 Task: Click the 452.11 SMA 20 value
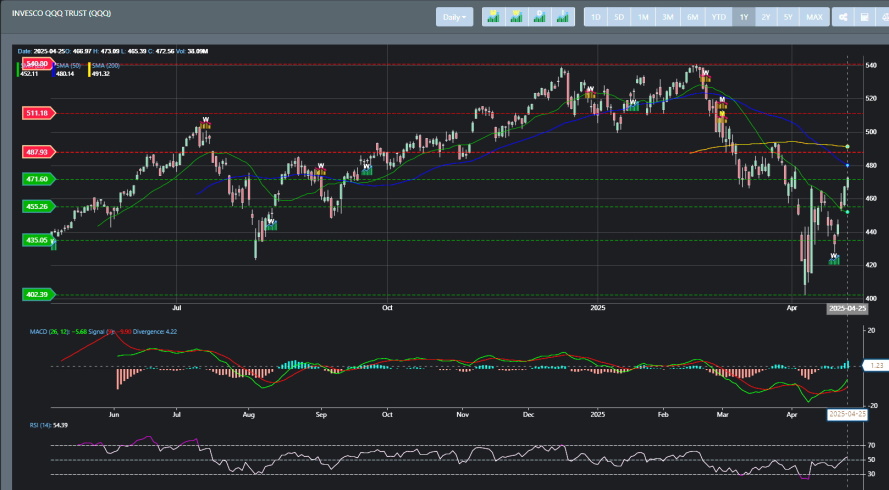(x=29, y=74)
